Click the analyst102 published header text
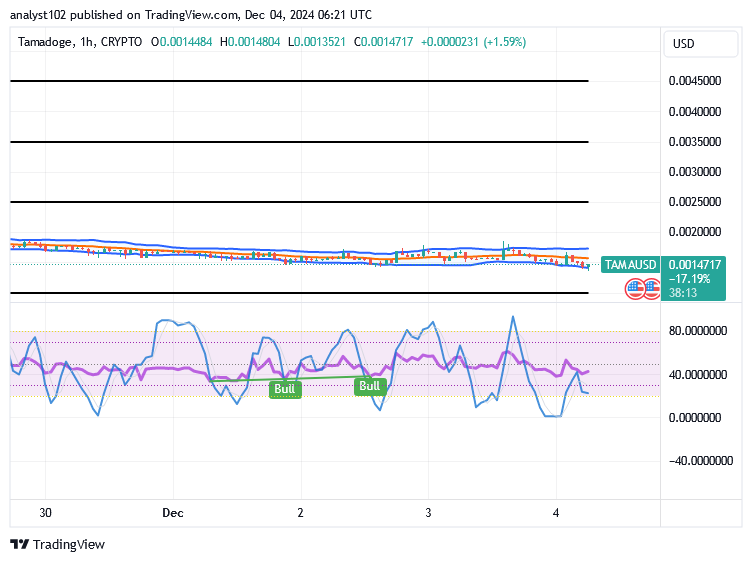The image size is (752, 562). [191, 15]
